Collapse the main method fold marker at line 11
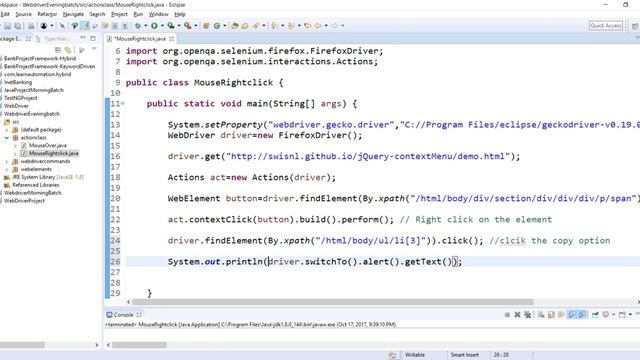Screen dimensions: 640x360 coord(122,104)
